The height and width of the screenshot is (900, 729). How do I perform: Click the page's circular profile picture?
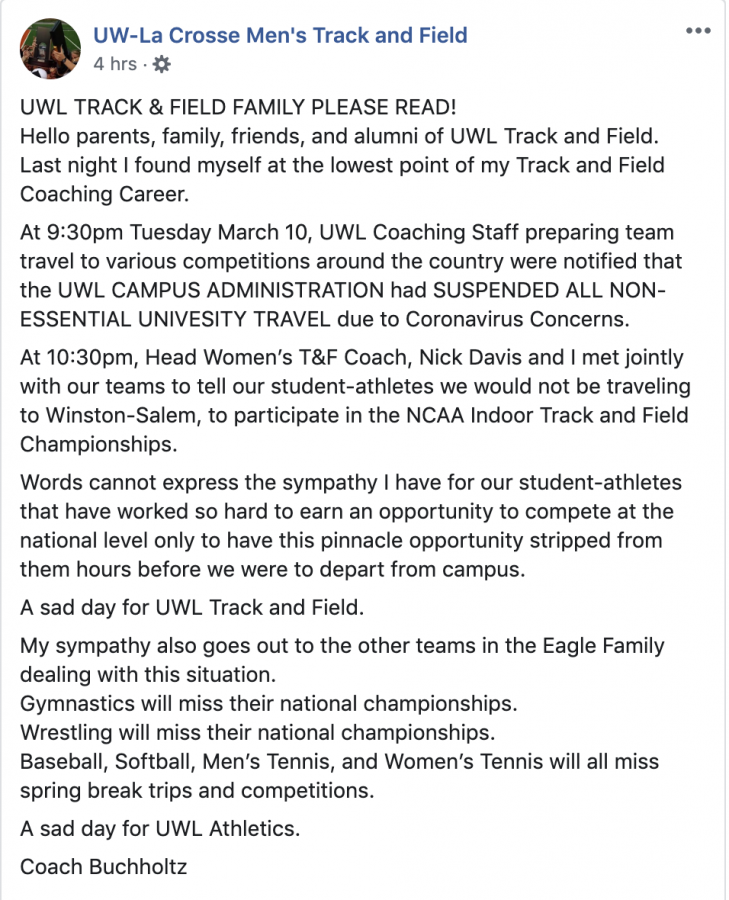pos(50,48)
